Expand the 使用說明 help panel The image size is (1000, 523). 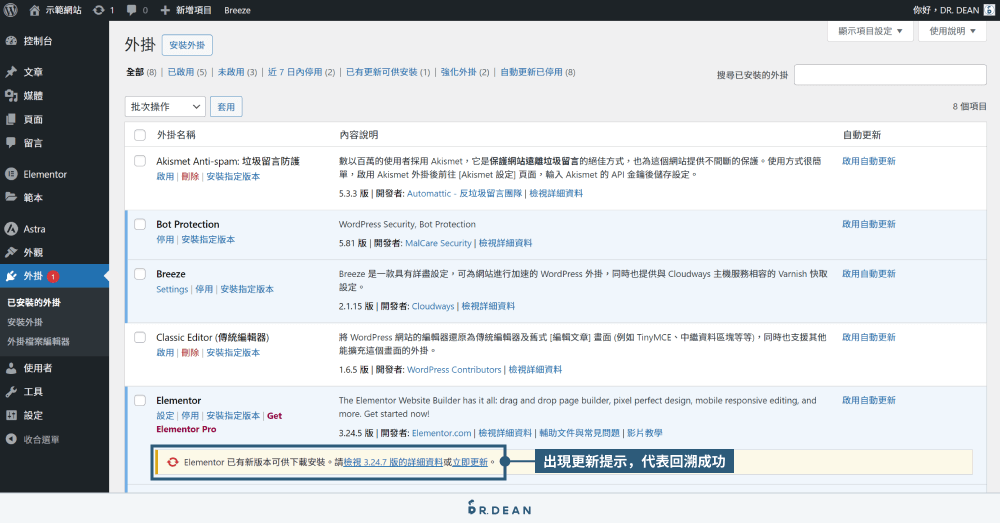[x=952, y=31]
